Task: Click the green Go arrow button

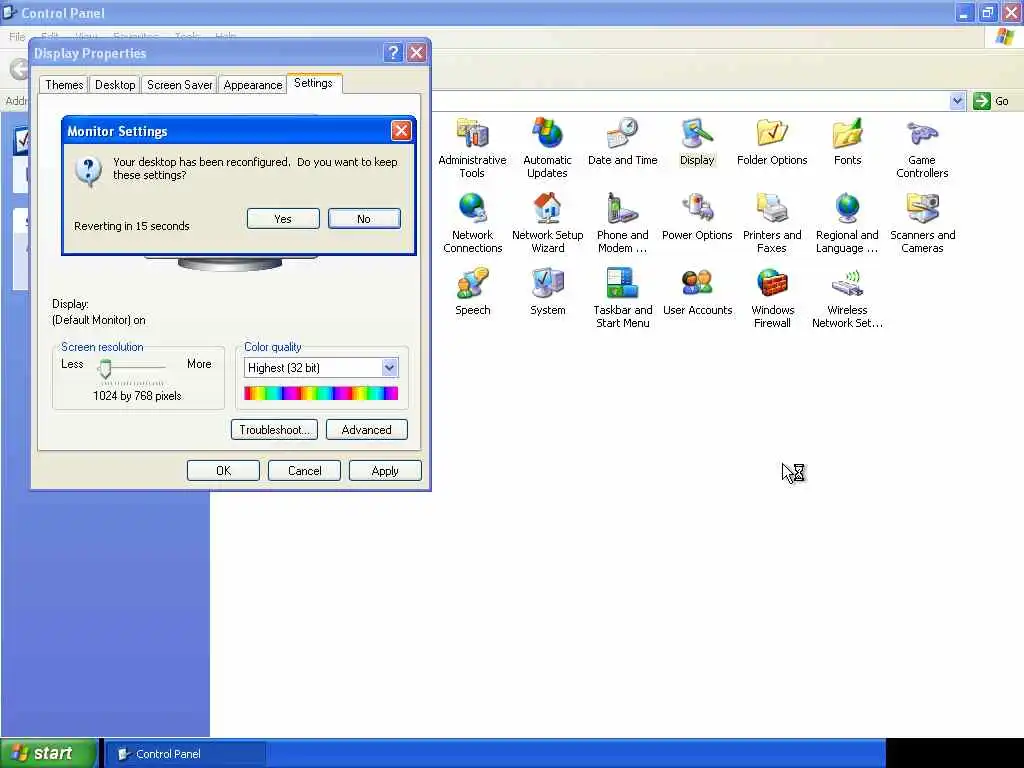Action: tap(982, 101)
